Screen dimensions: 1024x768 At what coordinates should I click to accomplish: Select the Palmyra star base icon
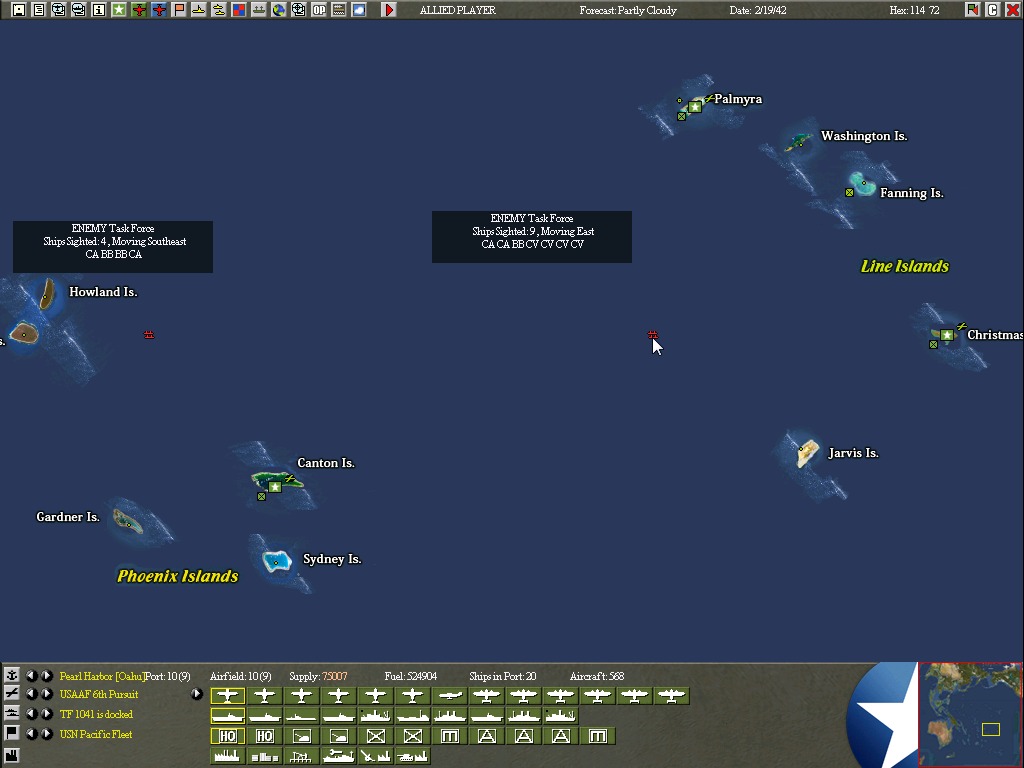click(x=695, y=107)
